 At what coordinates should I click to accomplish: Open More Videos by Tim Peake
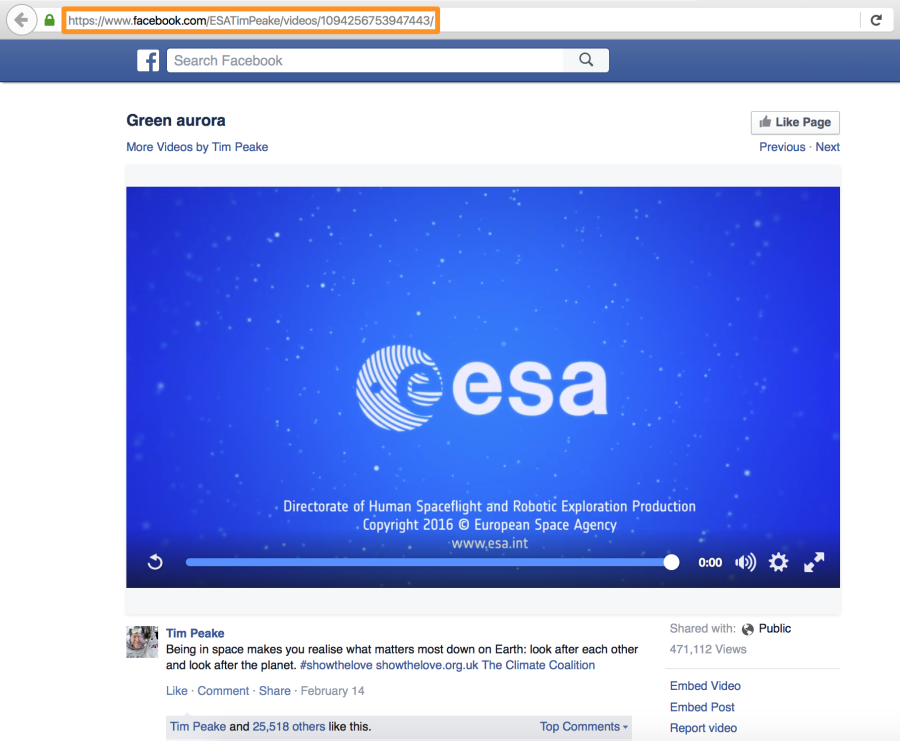point(197,147)
